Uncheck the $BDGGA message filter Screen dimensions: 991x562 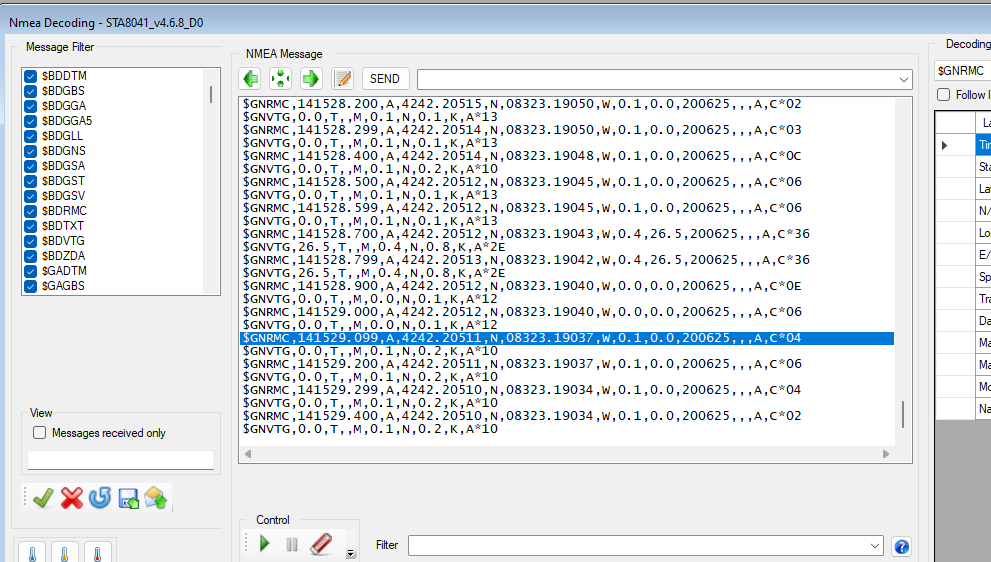[x=30, y=106]
